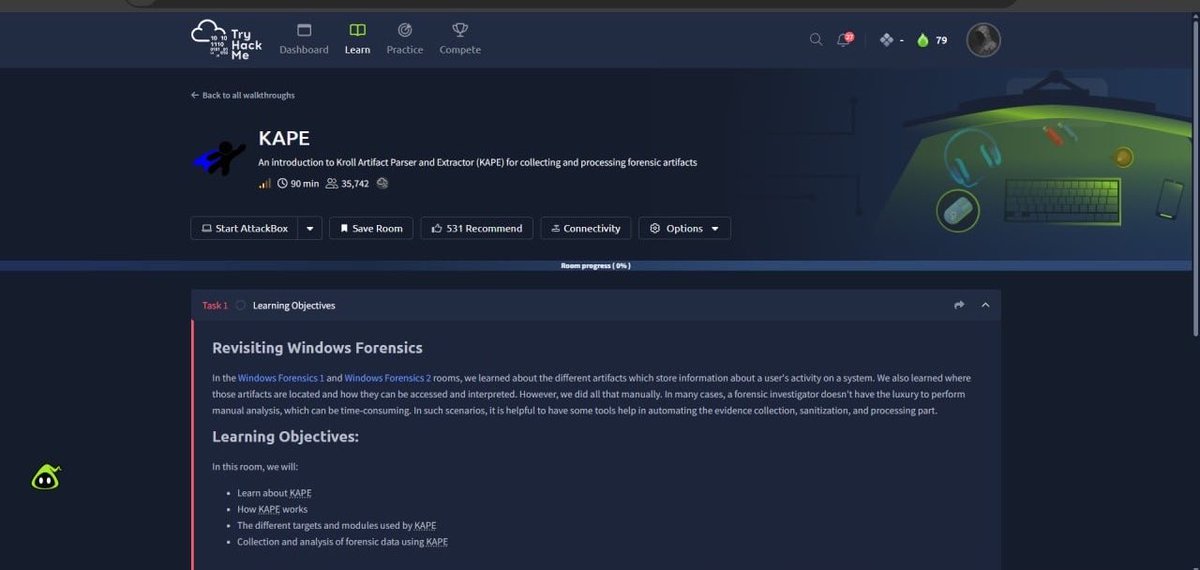
Task: Click the 'In this room, we will:' text
Action: (255, 467)
